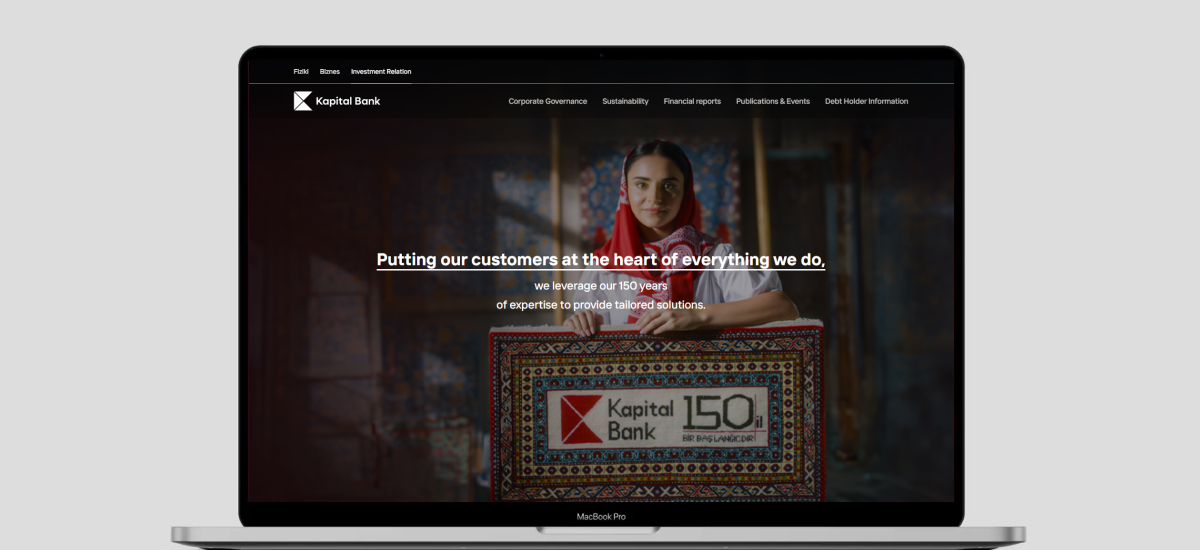The height and width of the screenshot is (550, 1200).
Task: Click the "we leverage our 150 years" text
Action: pyautogui.click(x=600, y=286)
